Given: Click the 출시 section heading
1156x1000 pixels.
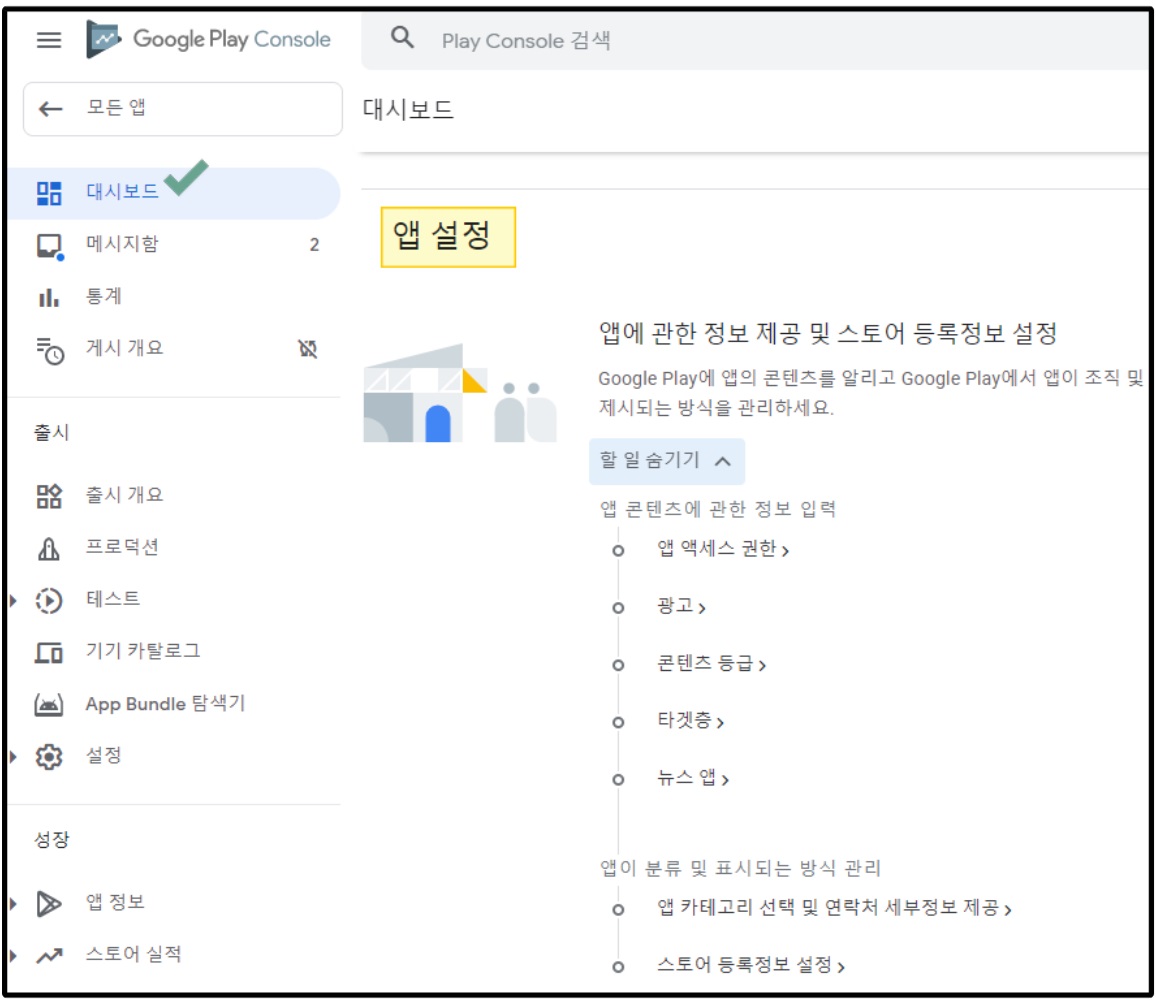Looking at the screenshot, I should click(x=52, y=433).
